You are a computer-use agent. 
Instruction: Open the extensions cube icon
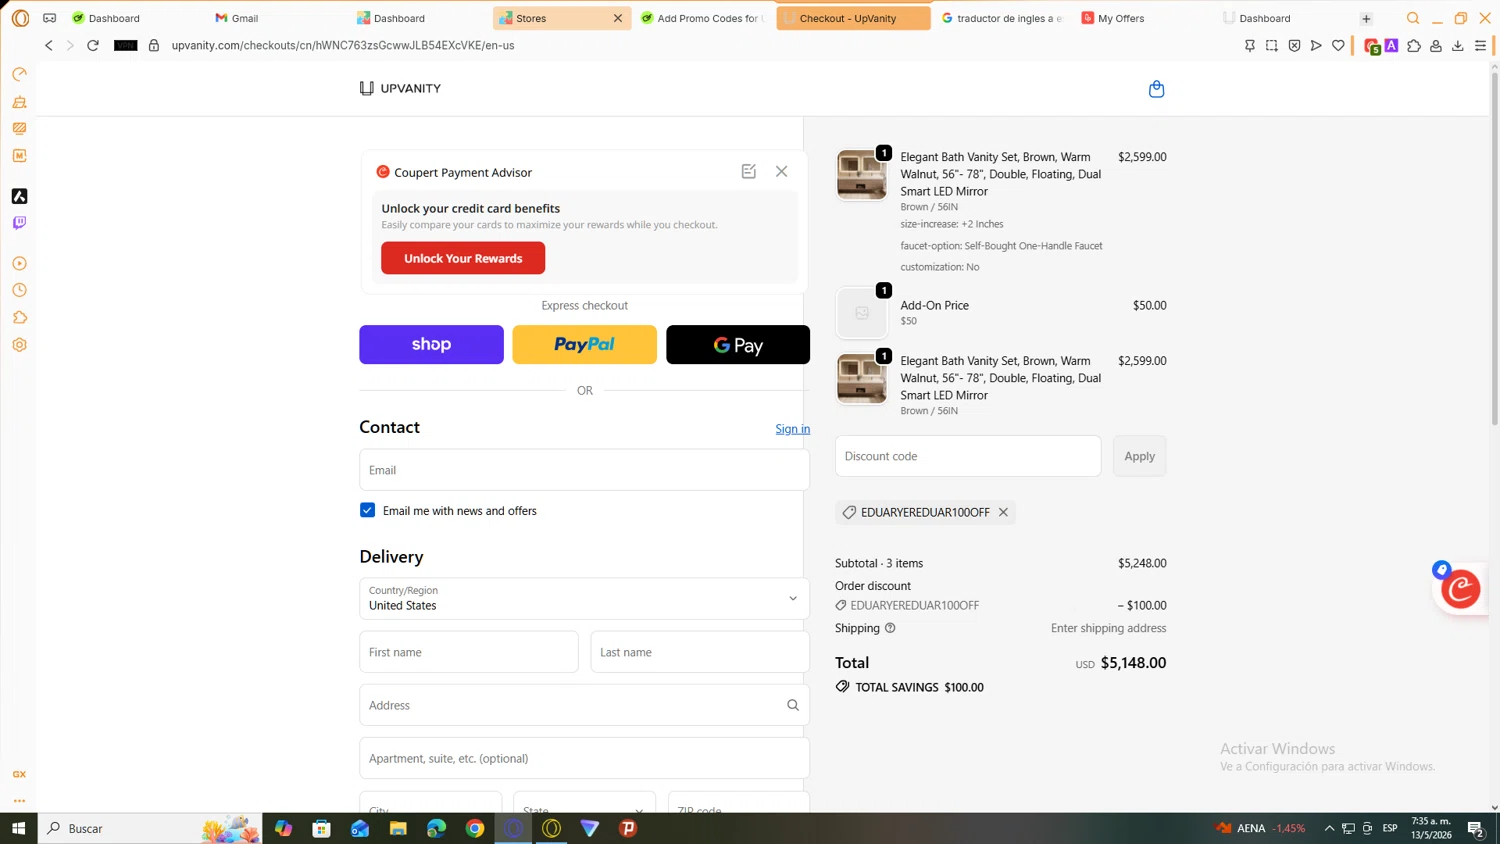tap(1414, 45)
